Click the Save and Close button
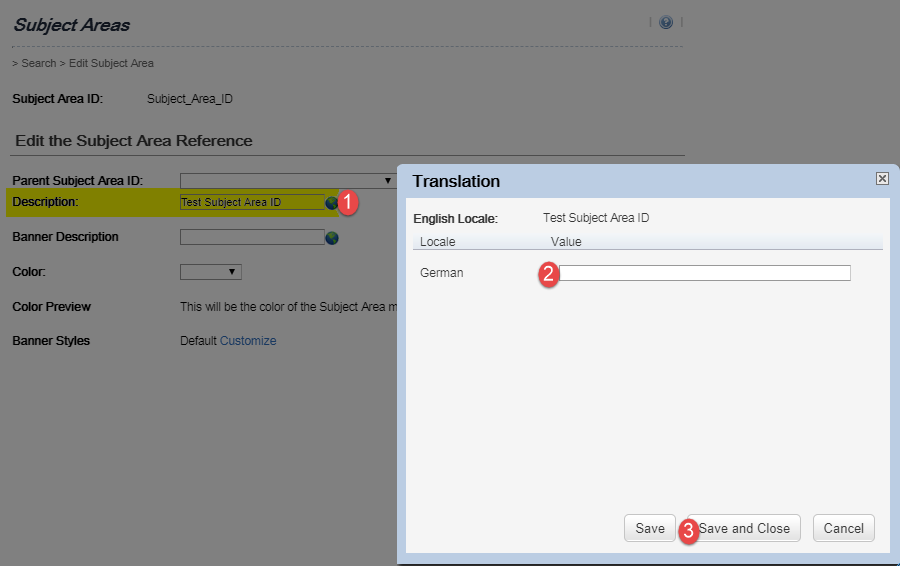 coord(744,528)
